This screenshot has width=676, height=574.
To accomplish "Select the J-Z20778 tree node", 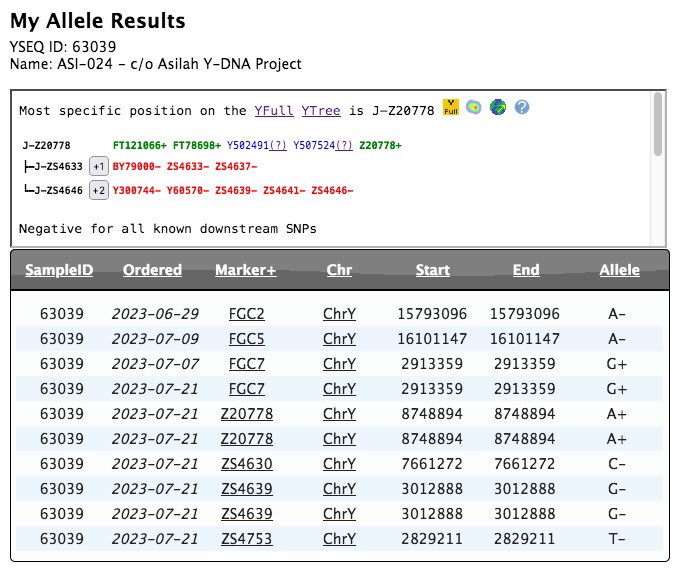I will tap(47, 145).
